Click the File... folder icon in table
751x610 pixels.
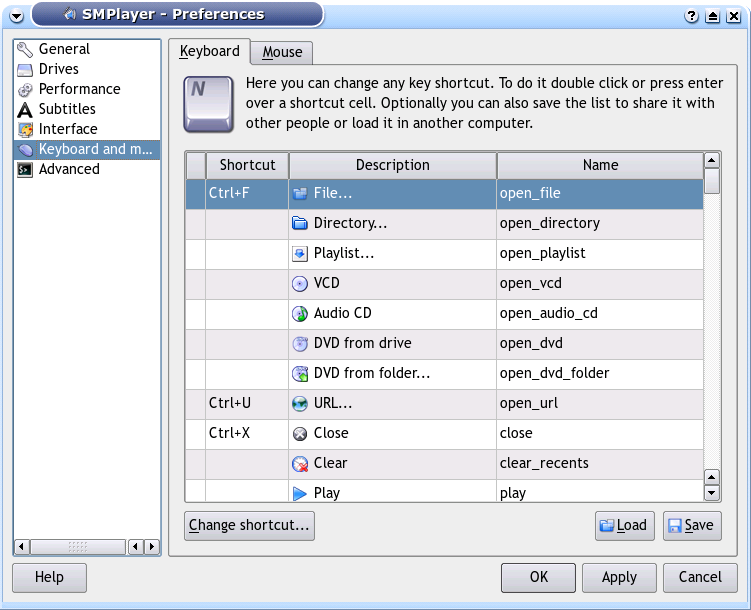coord(300,193)
